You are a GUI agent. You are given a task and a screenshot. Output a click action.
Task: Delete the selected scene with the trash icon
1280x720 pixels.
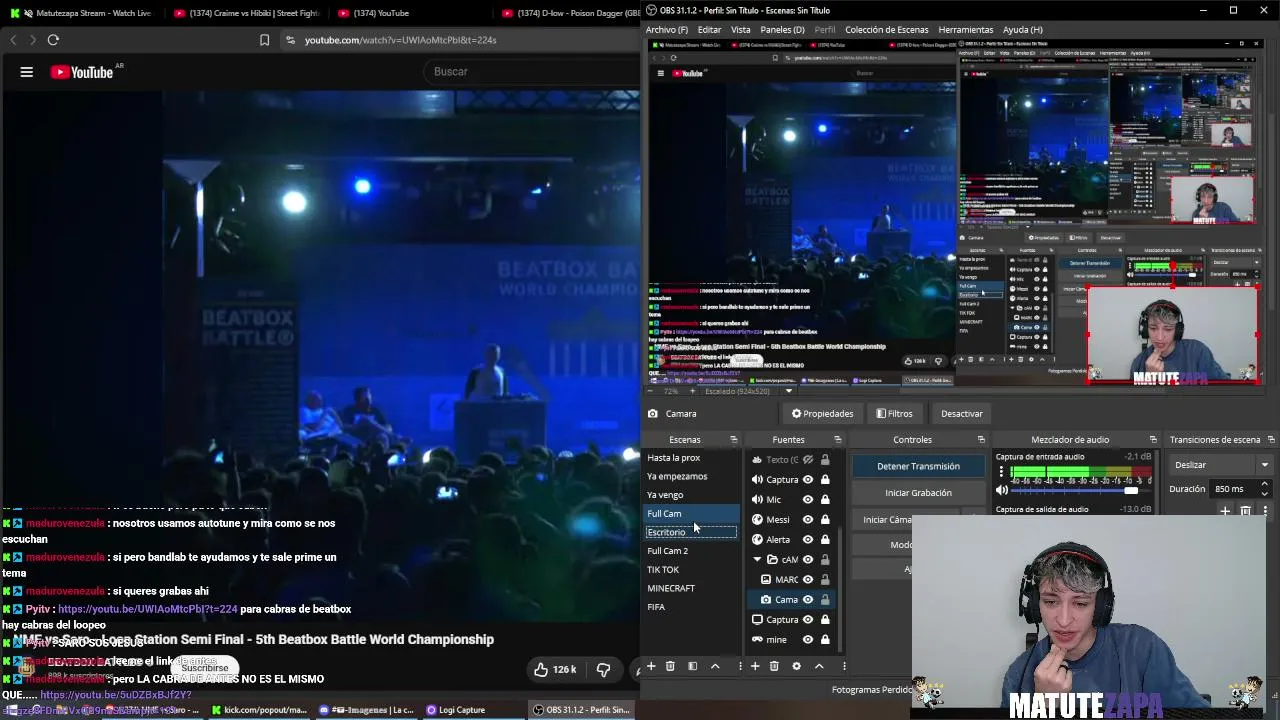670,666
